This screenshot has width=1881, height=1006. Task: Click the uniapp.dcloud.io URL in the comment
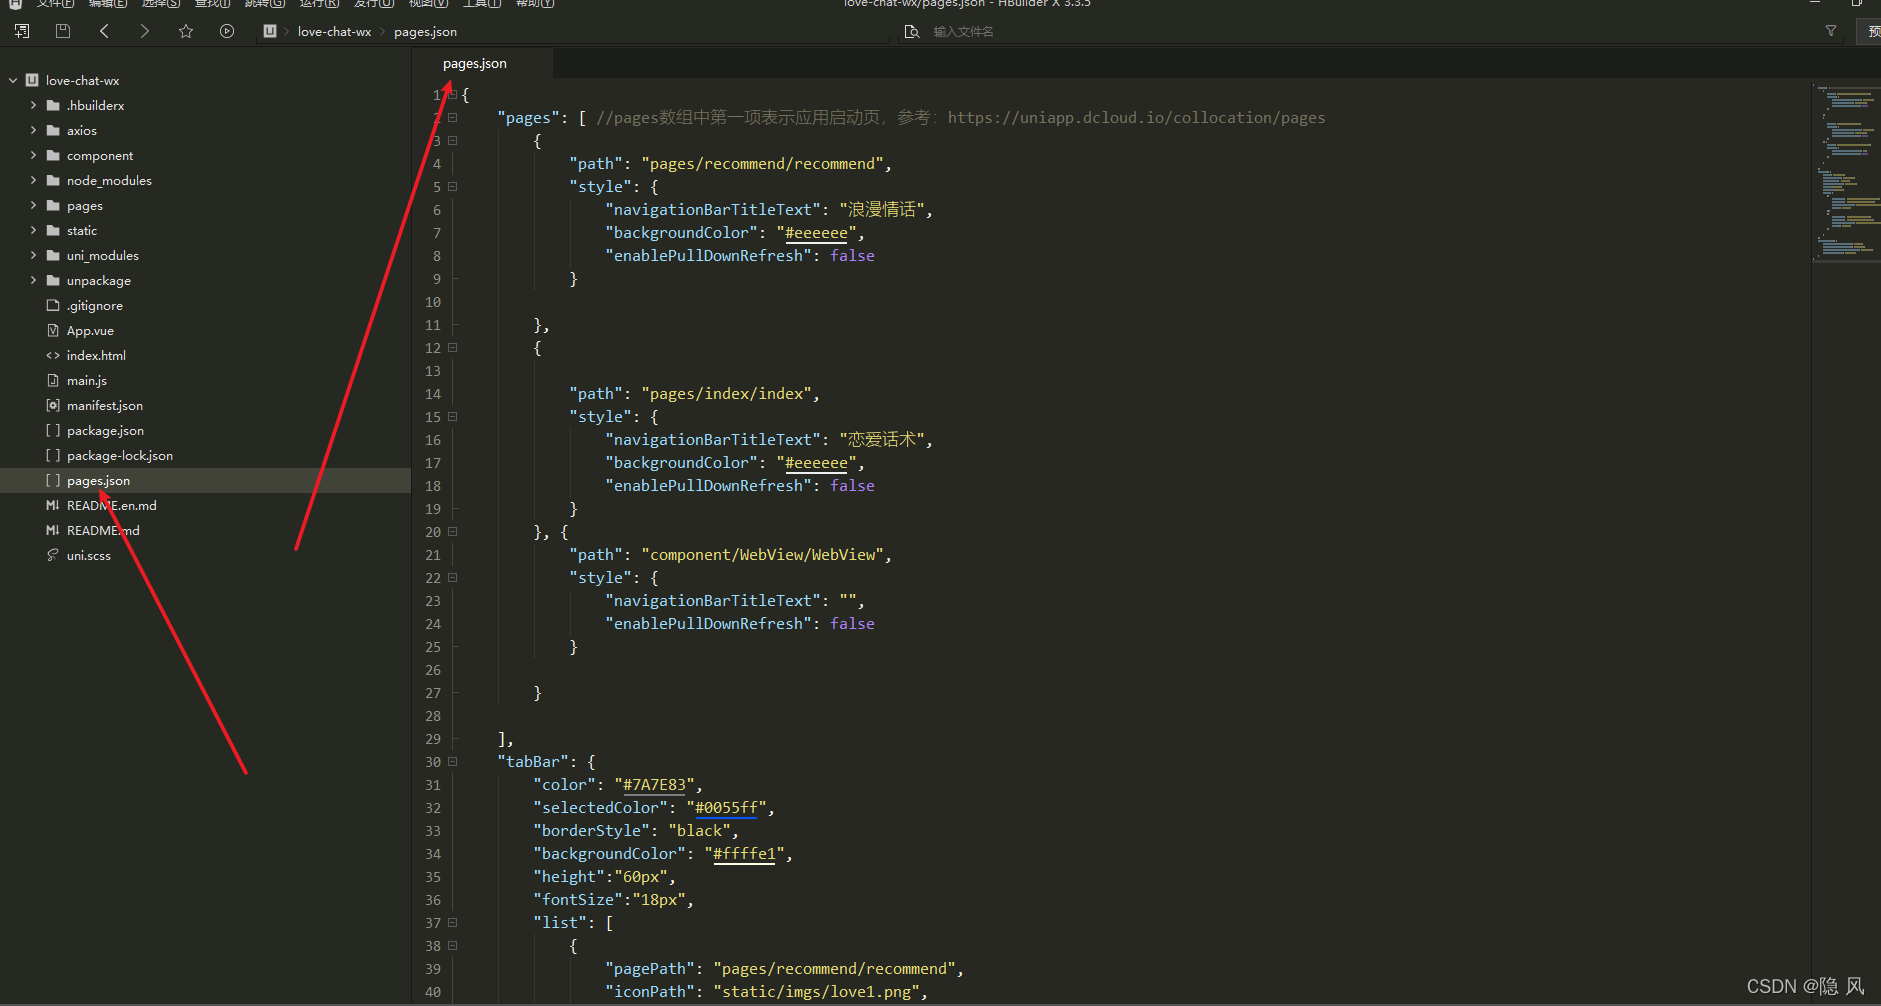(1136, 117)
